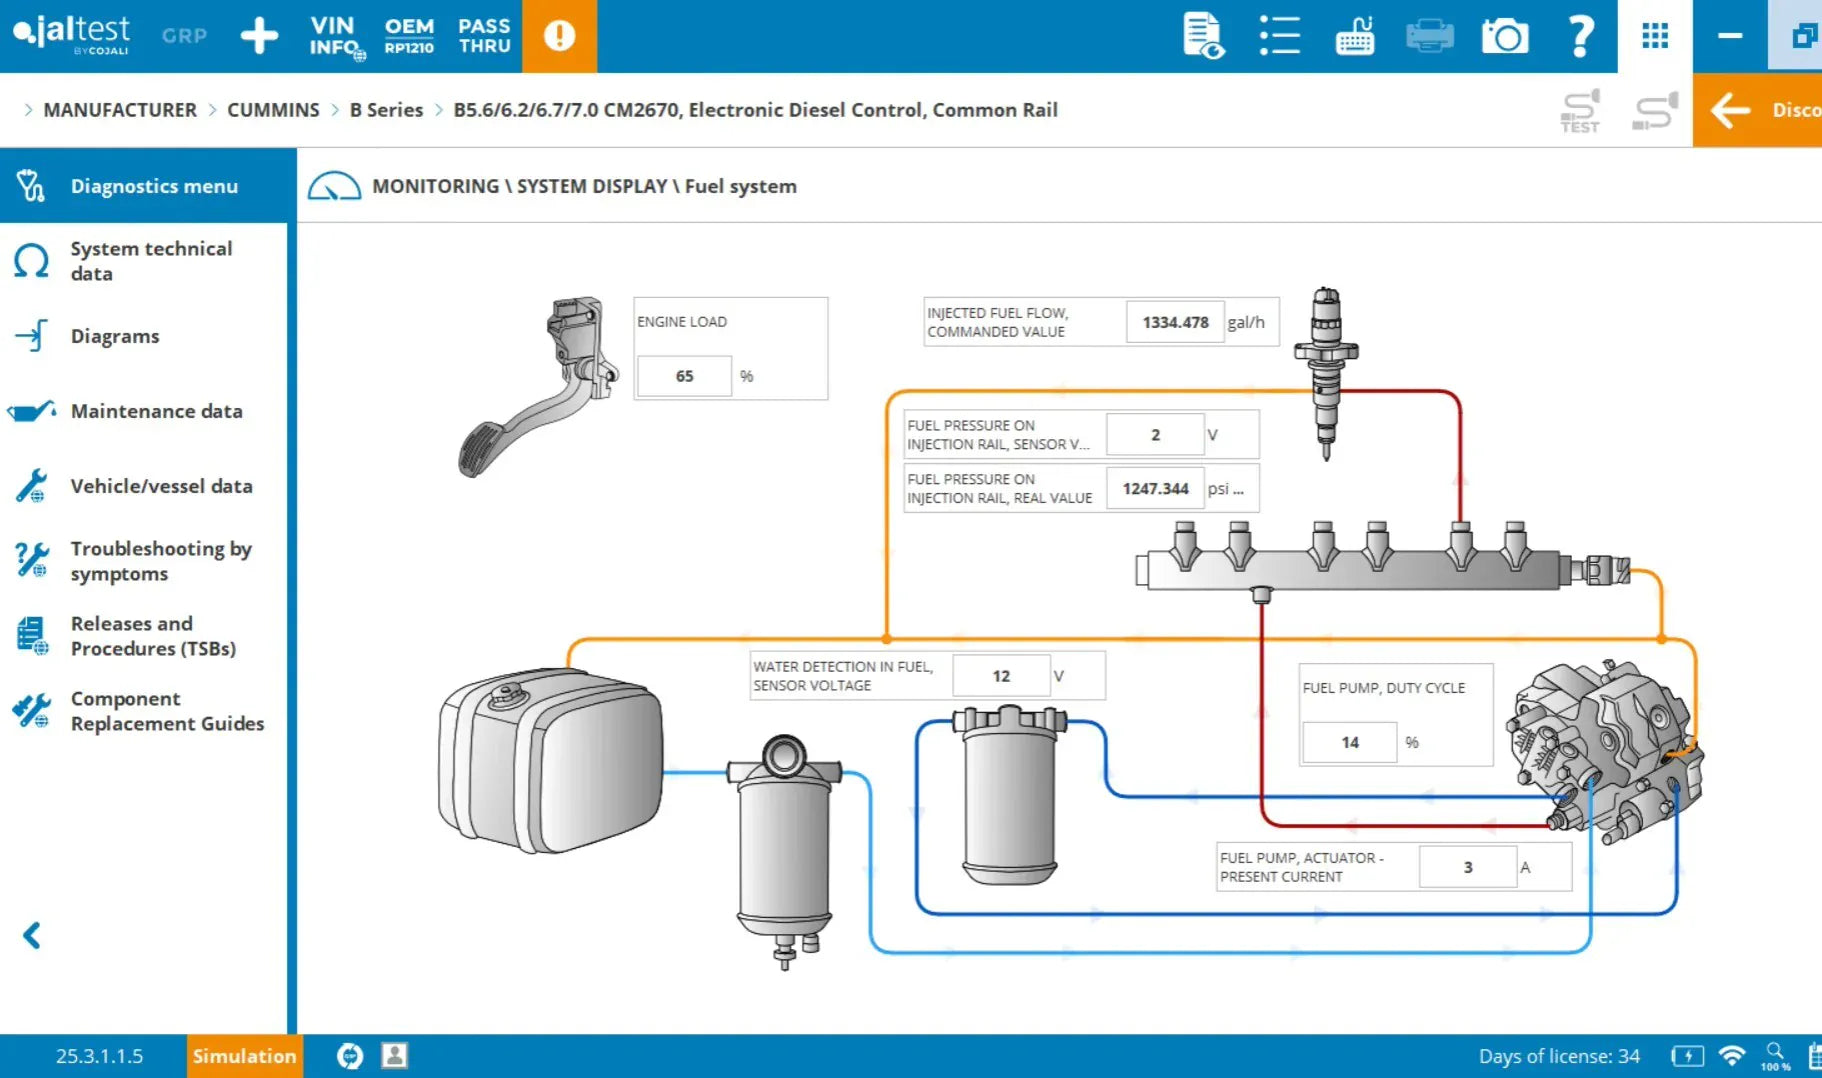Select the list icon in the toolbar
Image resolution: width=1822 pixels, height=1078 pixels.
[x=1279, y=35]
